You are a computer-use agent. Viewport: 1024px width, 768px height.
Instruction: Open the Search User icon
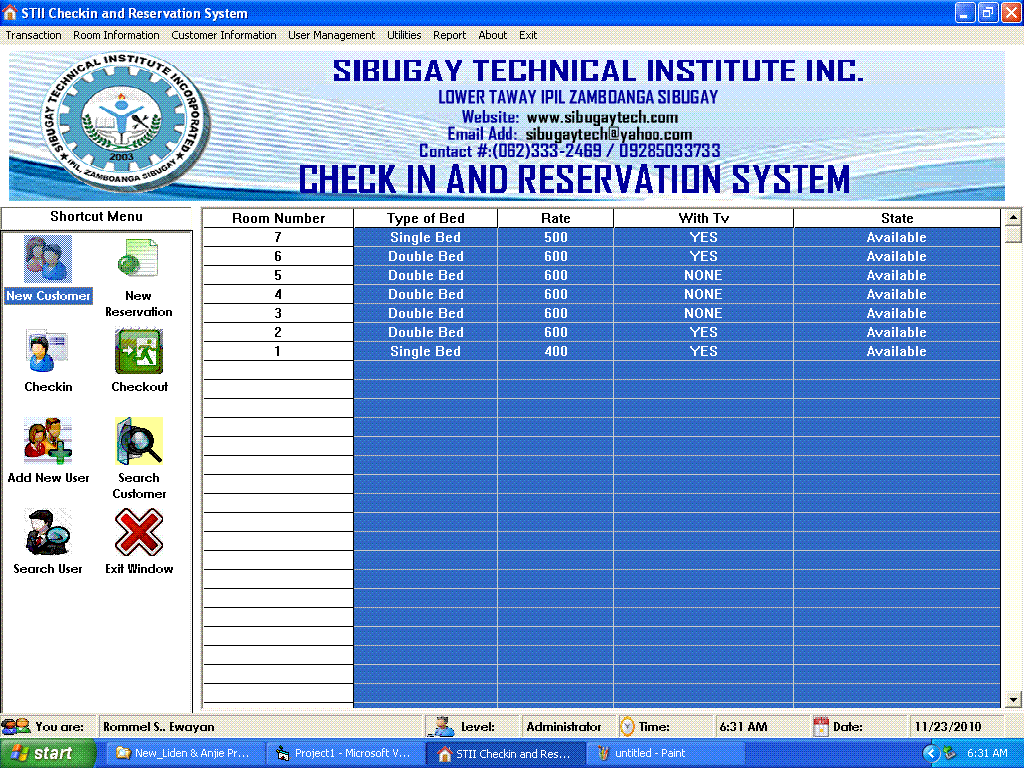coord(48,532)
